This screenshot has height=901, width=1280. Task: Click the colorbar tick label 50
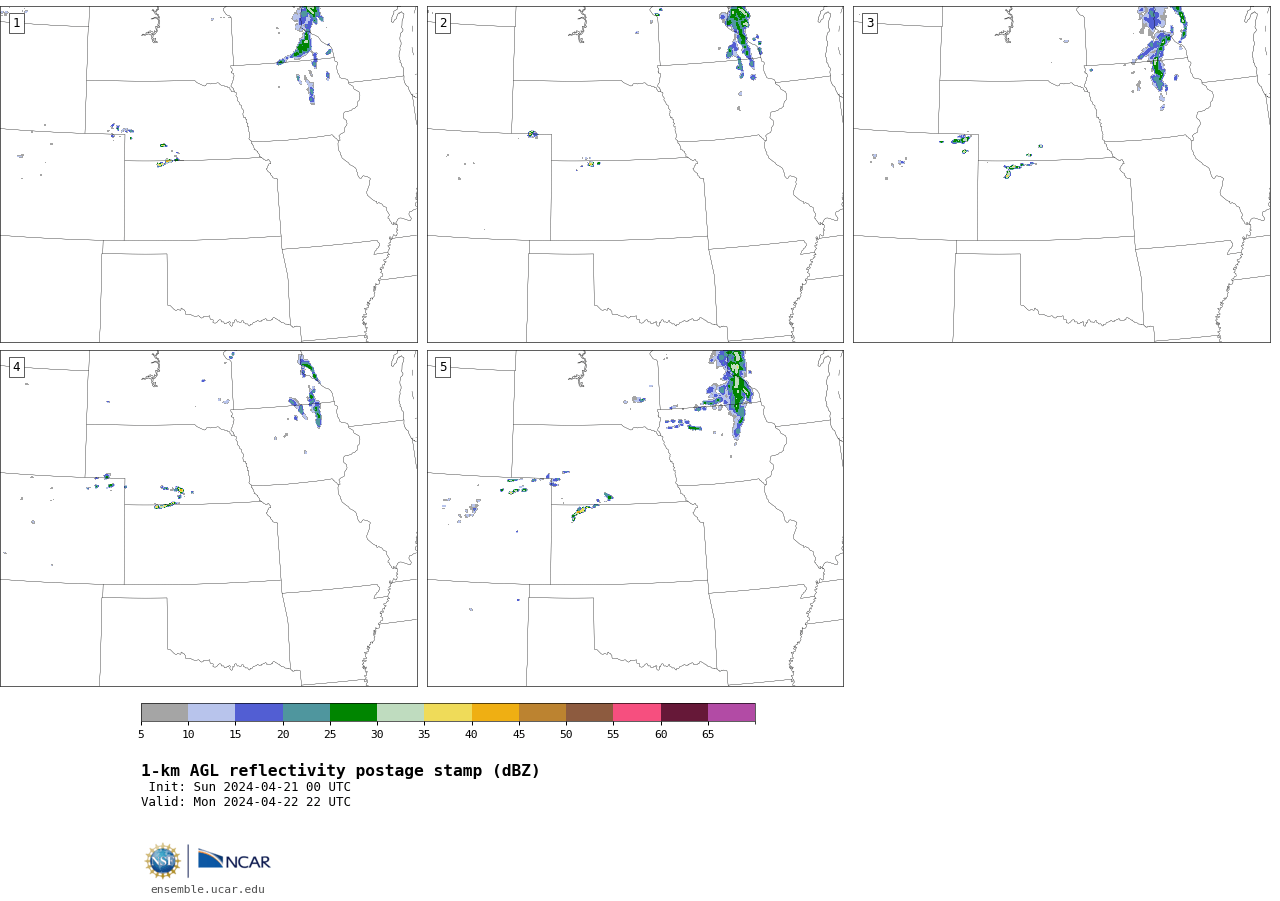click(566, 735)
